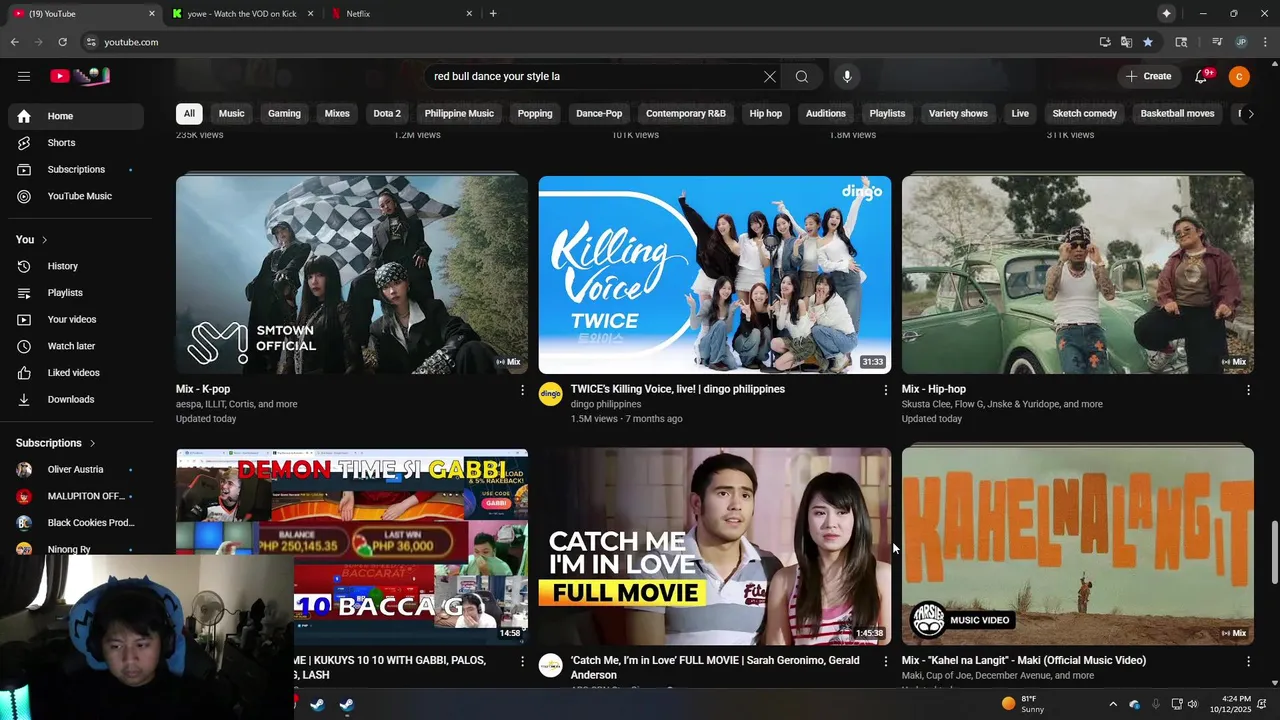Viewport: 1280px width, 720px height.
Task: Open the Mix - Hip-hop thumbnail
Action: [1078, 275]
